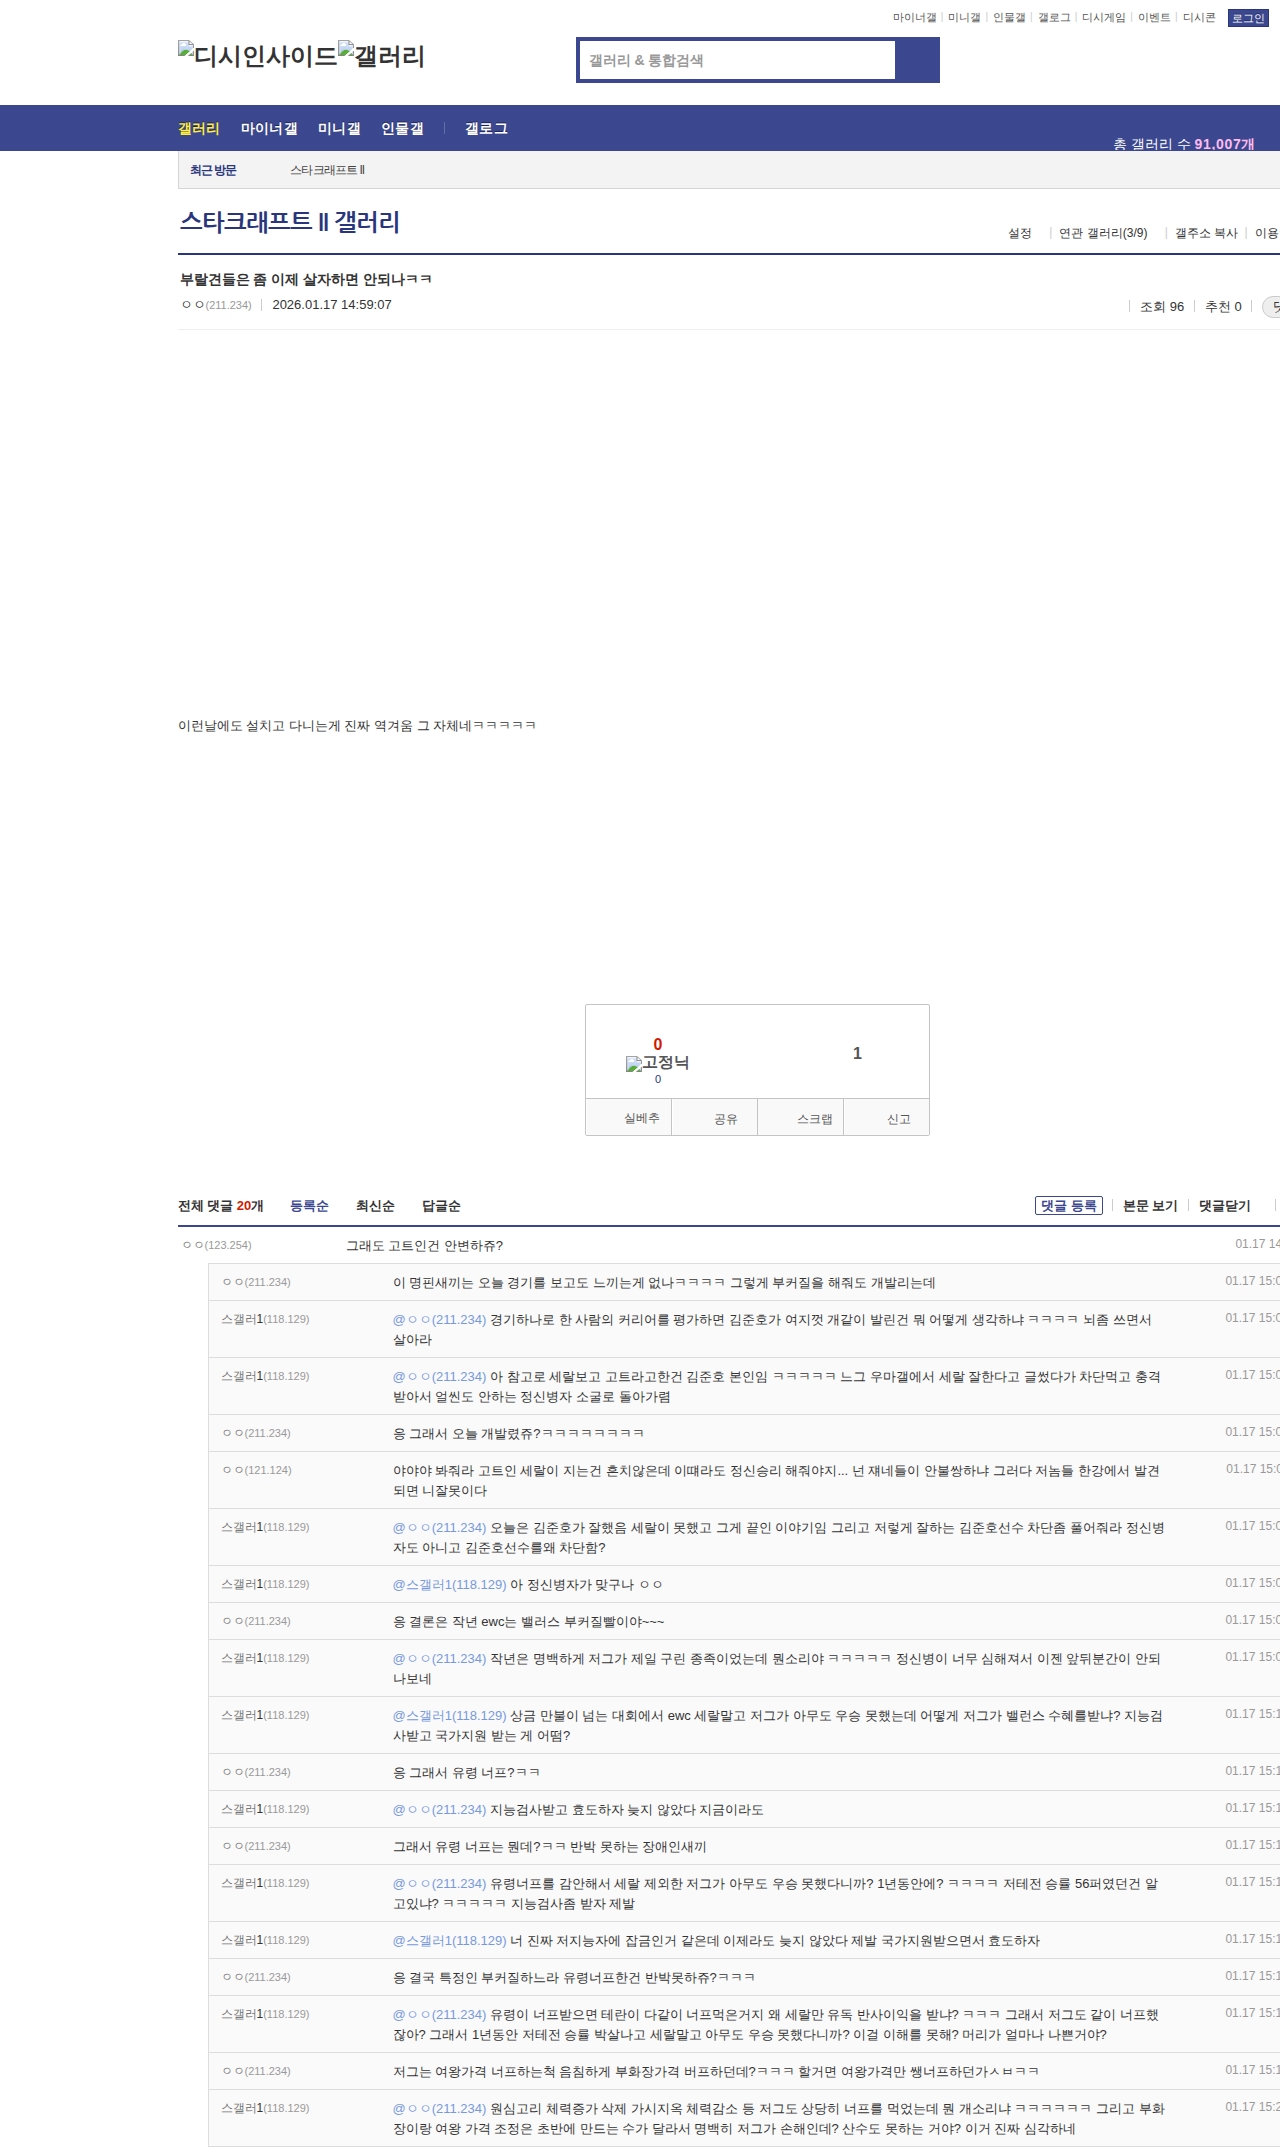Click commenter ㅇㅇ(121.124)
The width and height of the screenshot is (1280, 2148).
tap(257, 1470)
